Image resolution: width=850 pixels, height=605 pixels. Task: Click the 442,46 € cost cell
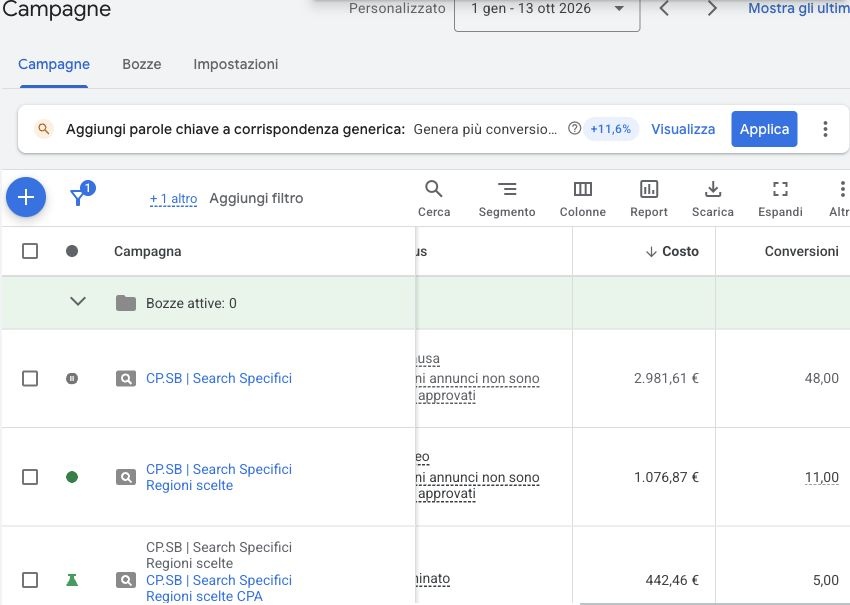point(672,580)
